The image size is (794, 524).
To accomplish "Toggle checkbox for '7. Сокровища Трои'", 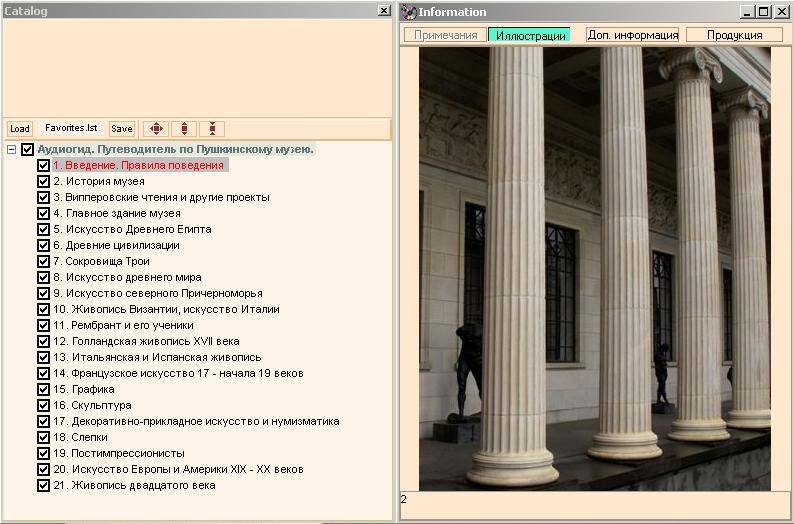I will point(43,261).
